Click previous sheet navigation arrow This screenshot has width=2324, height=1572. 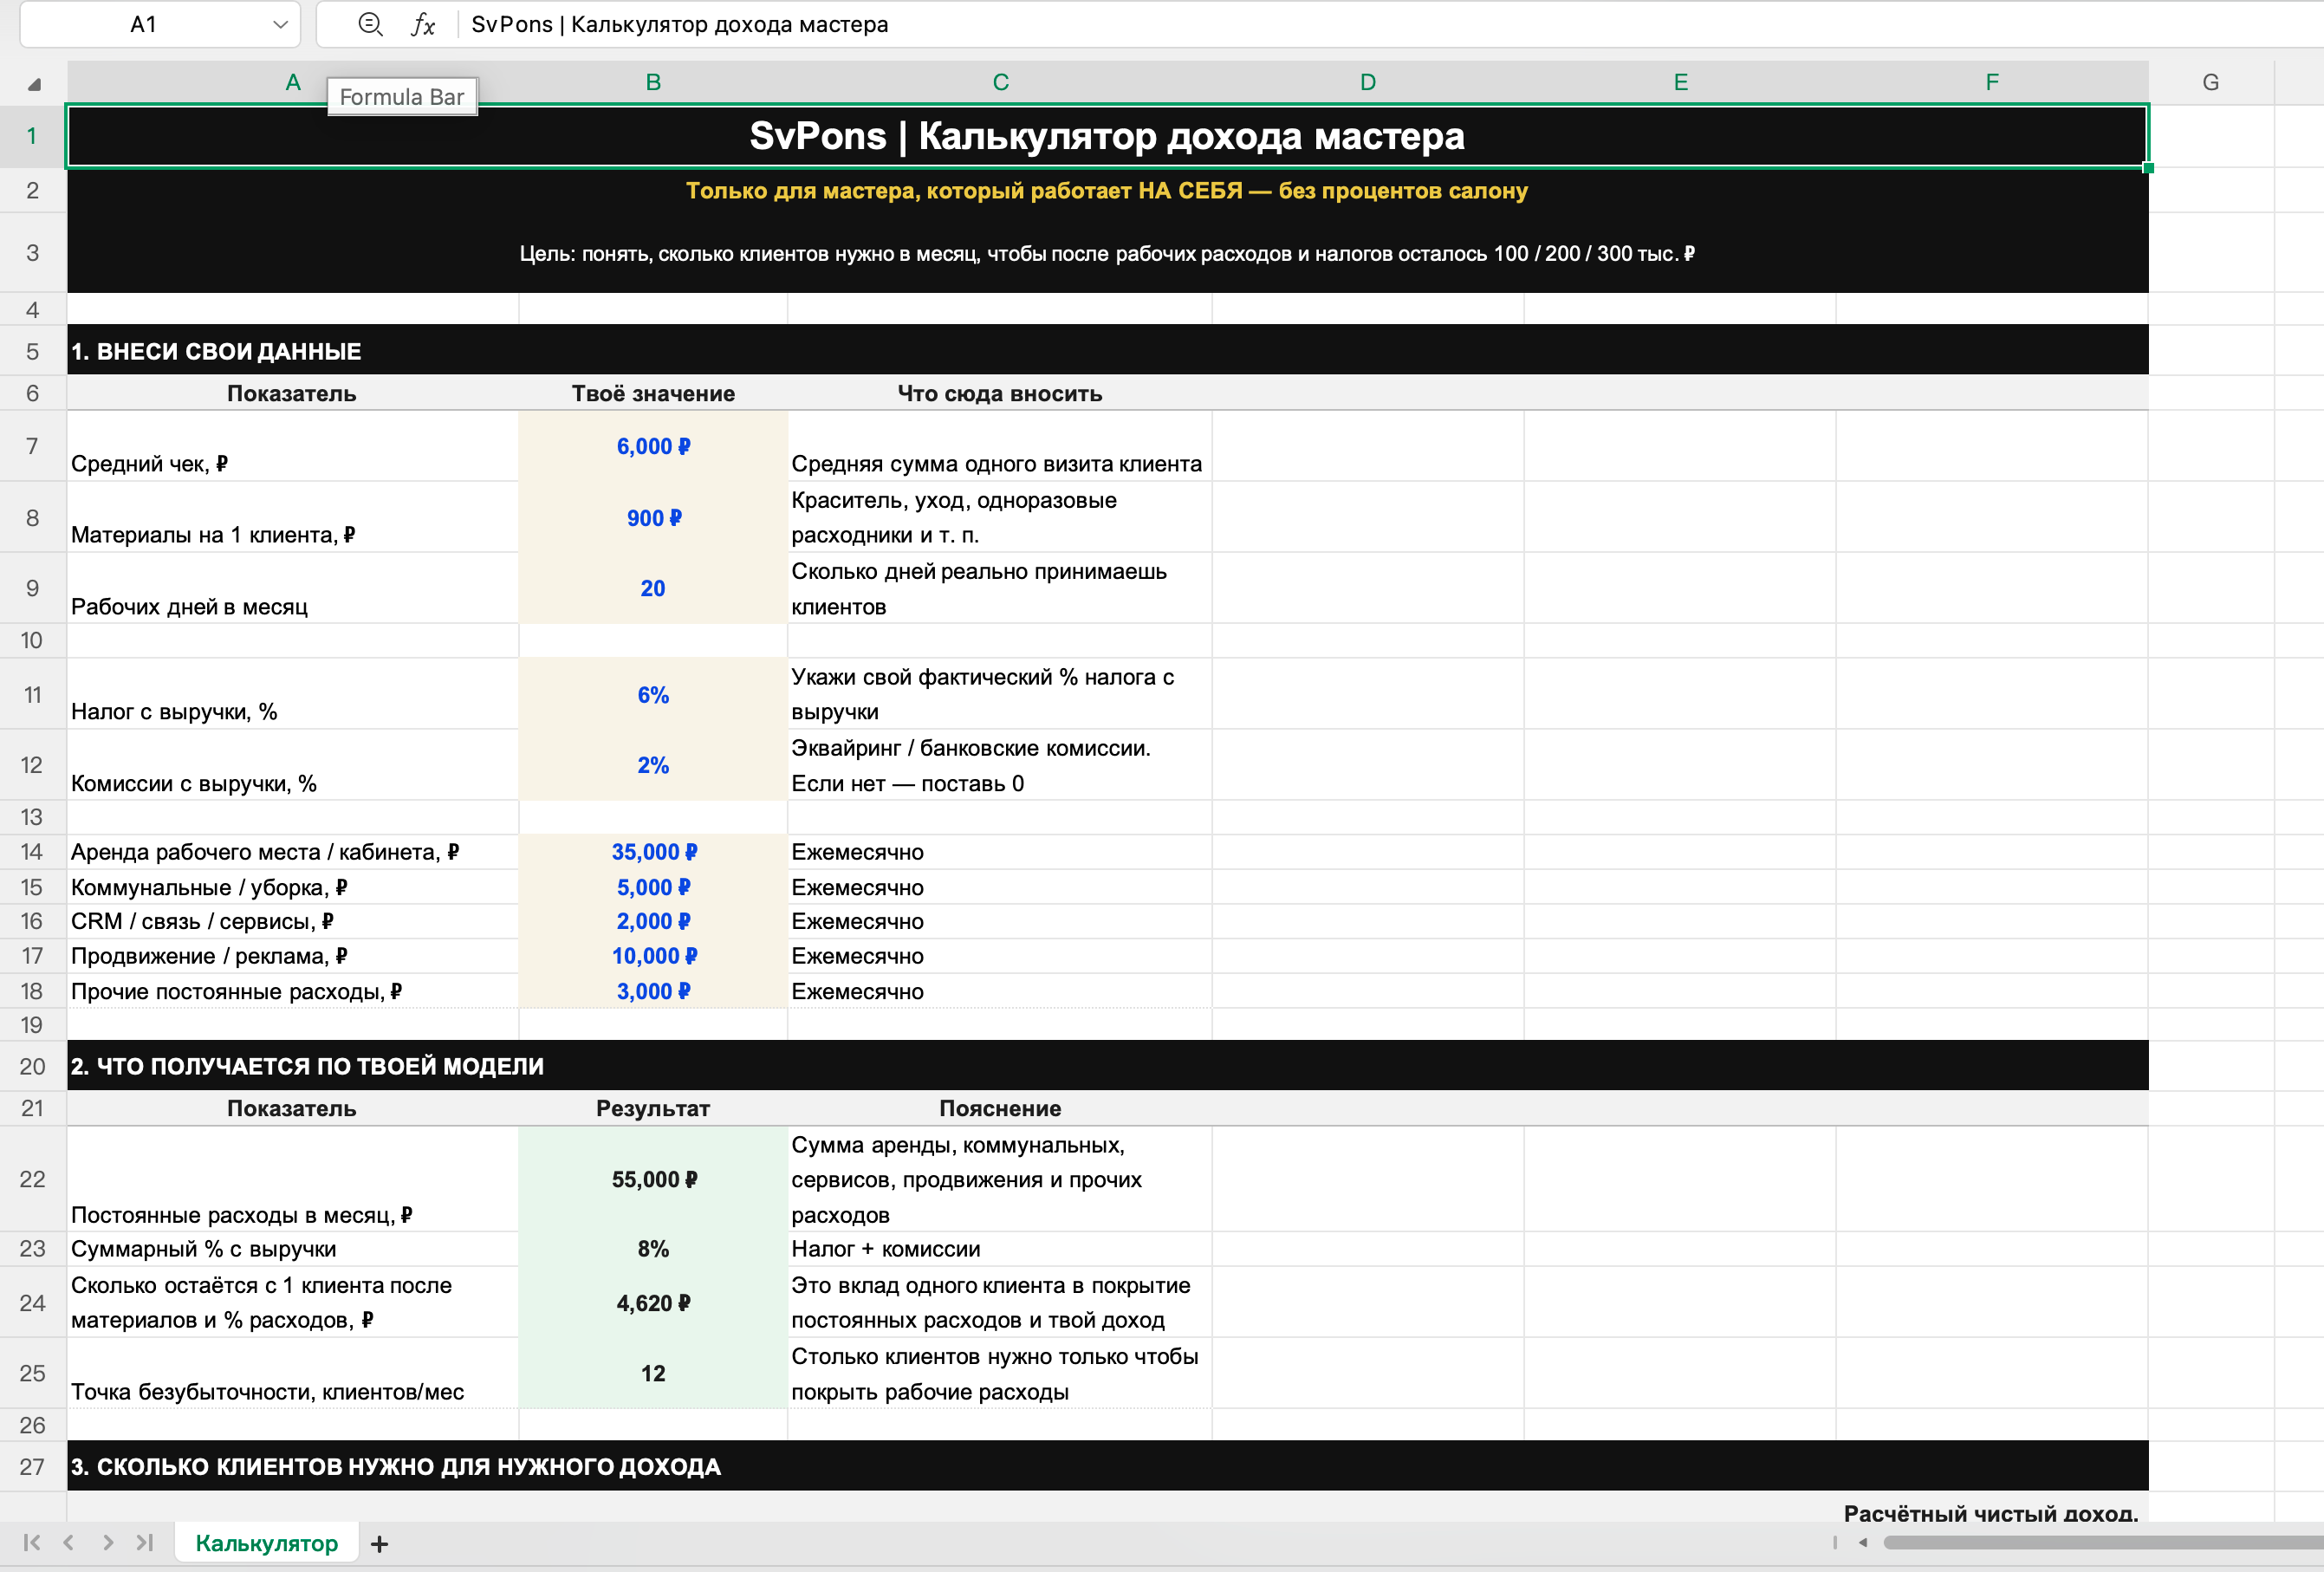tap(69, 1542)
